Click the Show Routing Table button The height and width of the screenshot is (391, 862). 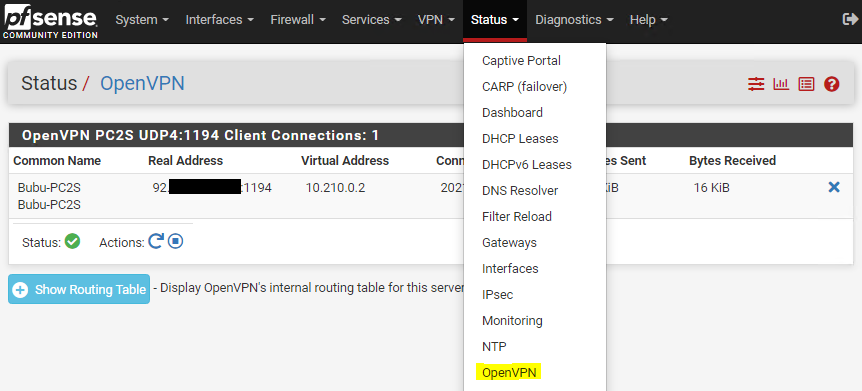coord(79,289)
